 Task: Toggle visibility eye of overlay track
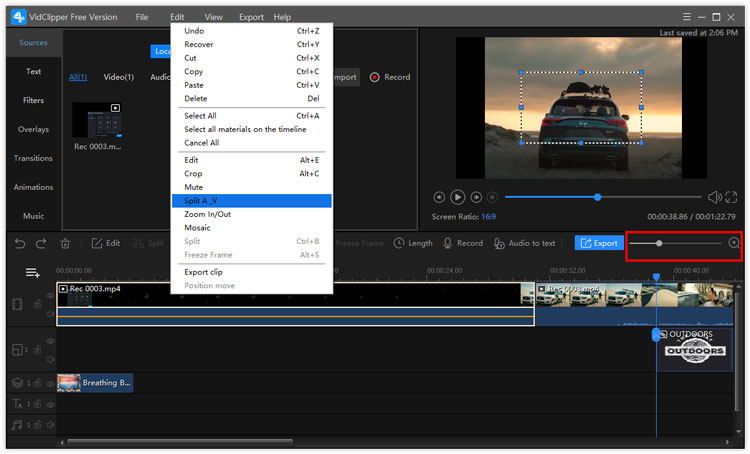point(50,383)
